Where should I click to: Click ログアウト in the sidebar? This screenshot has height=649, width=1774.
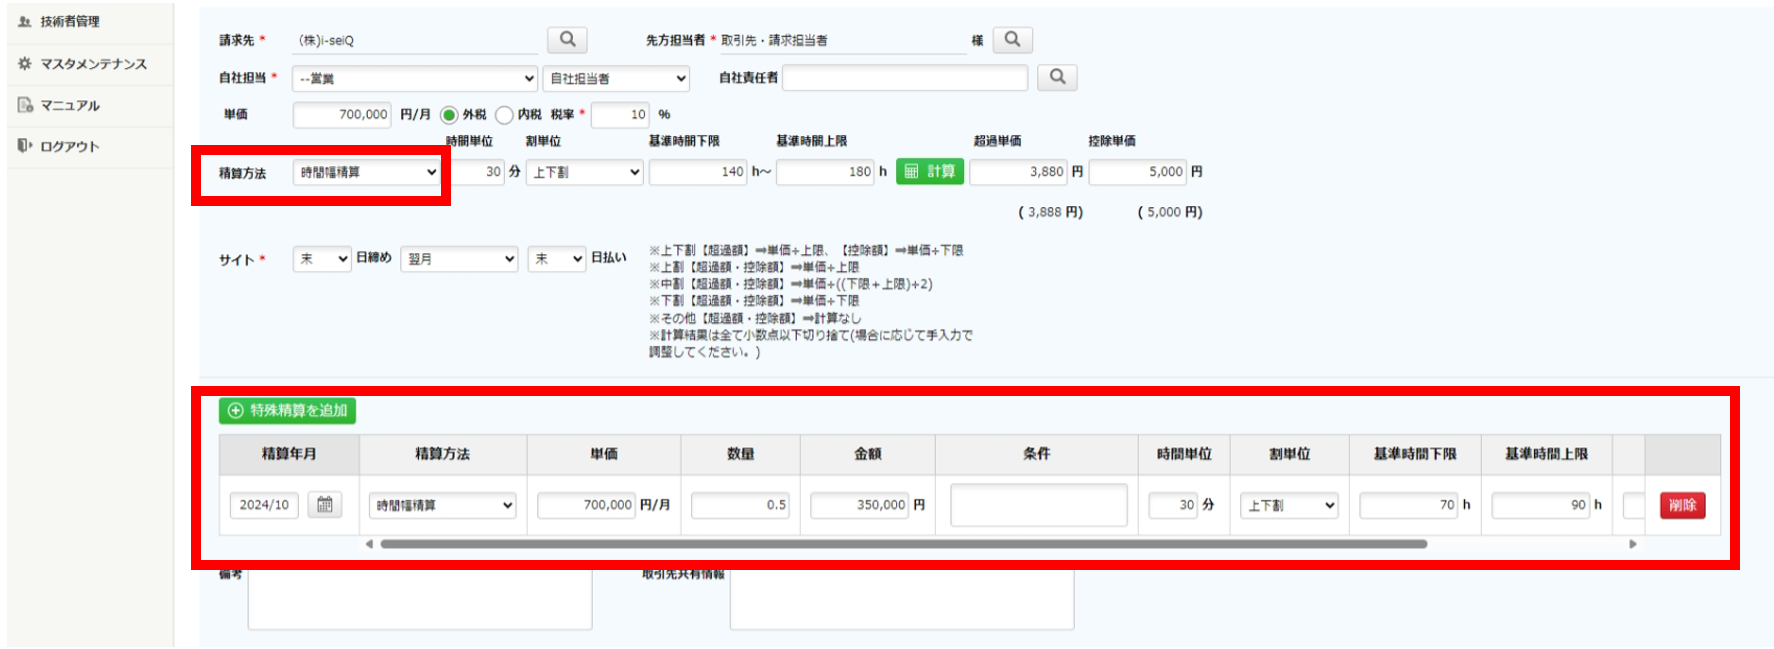click(69, 146)
